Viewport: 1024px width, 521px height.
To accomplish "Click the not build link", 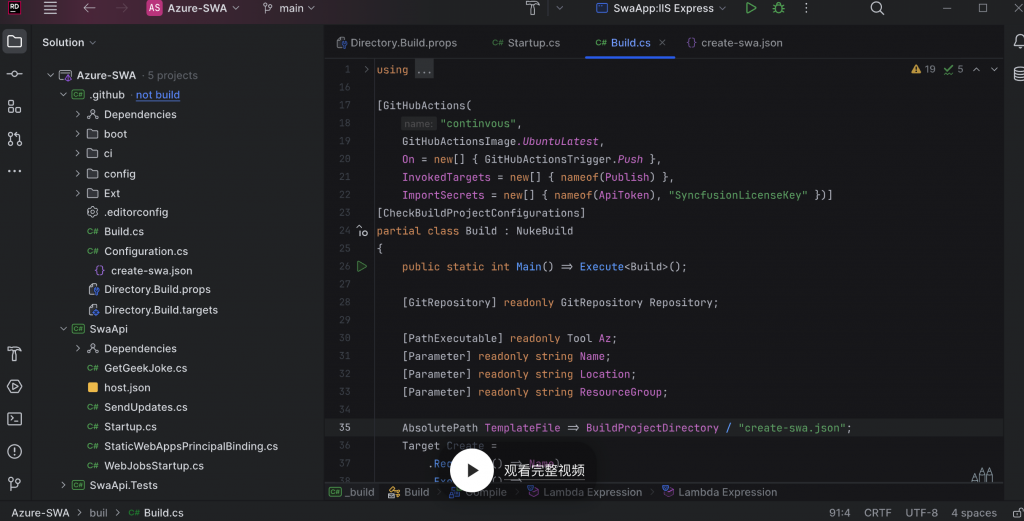I will [157, 95].
